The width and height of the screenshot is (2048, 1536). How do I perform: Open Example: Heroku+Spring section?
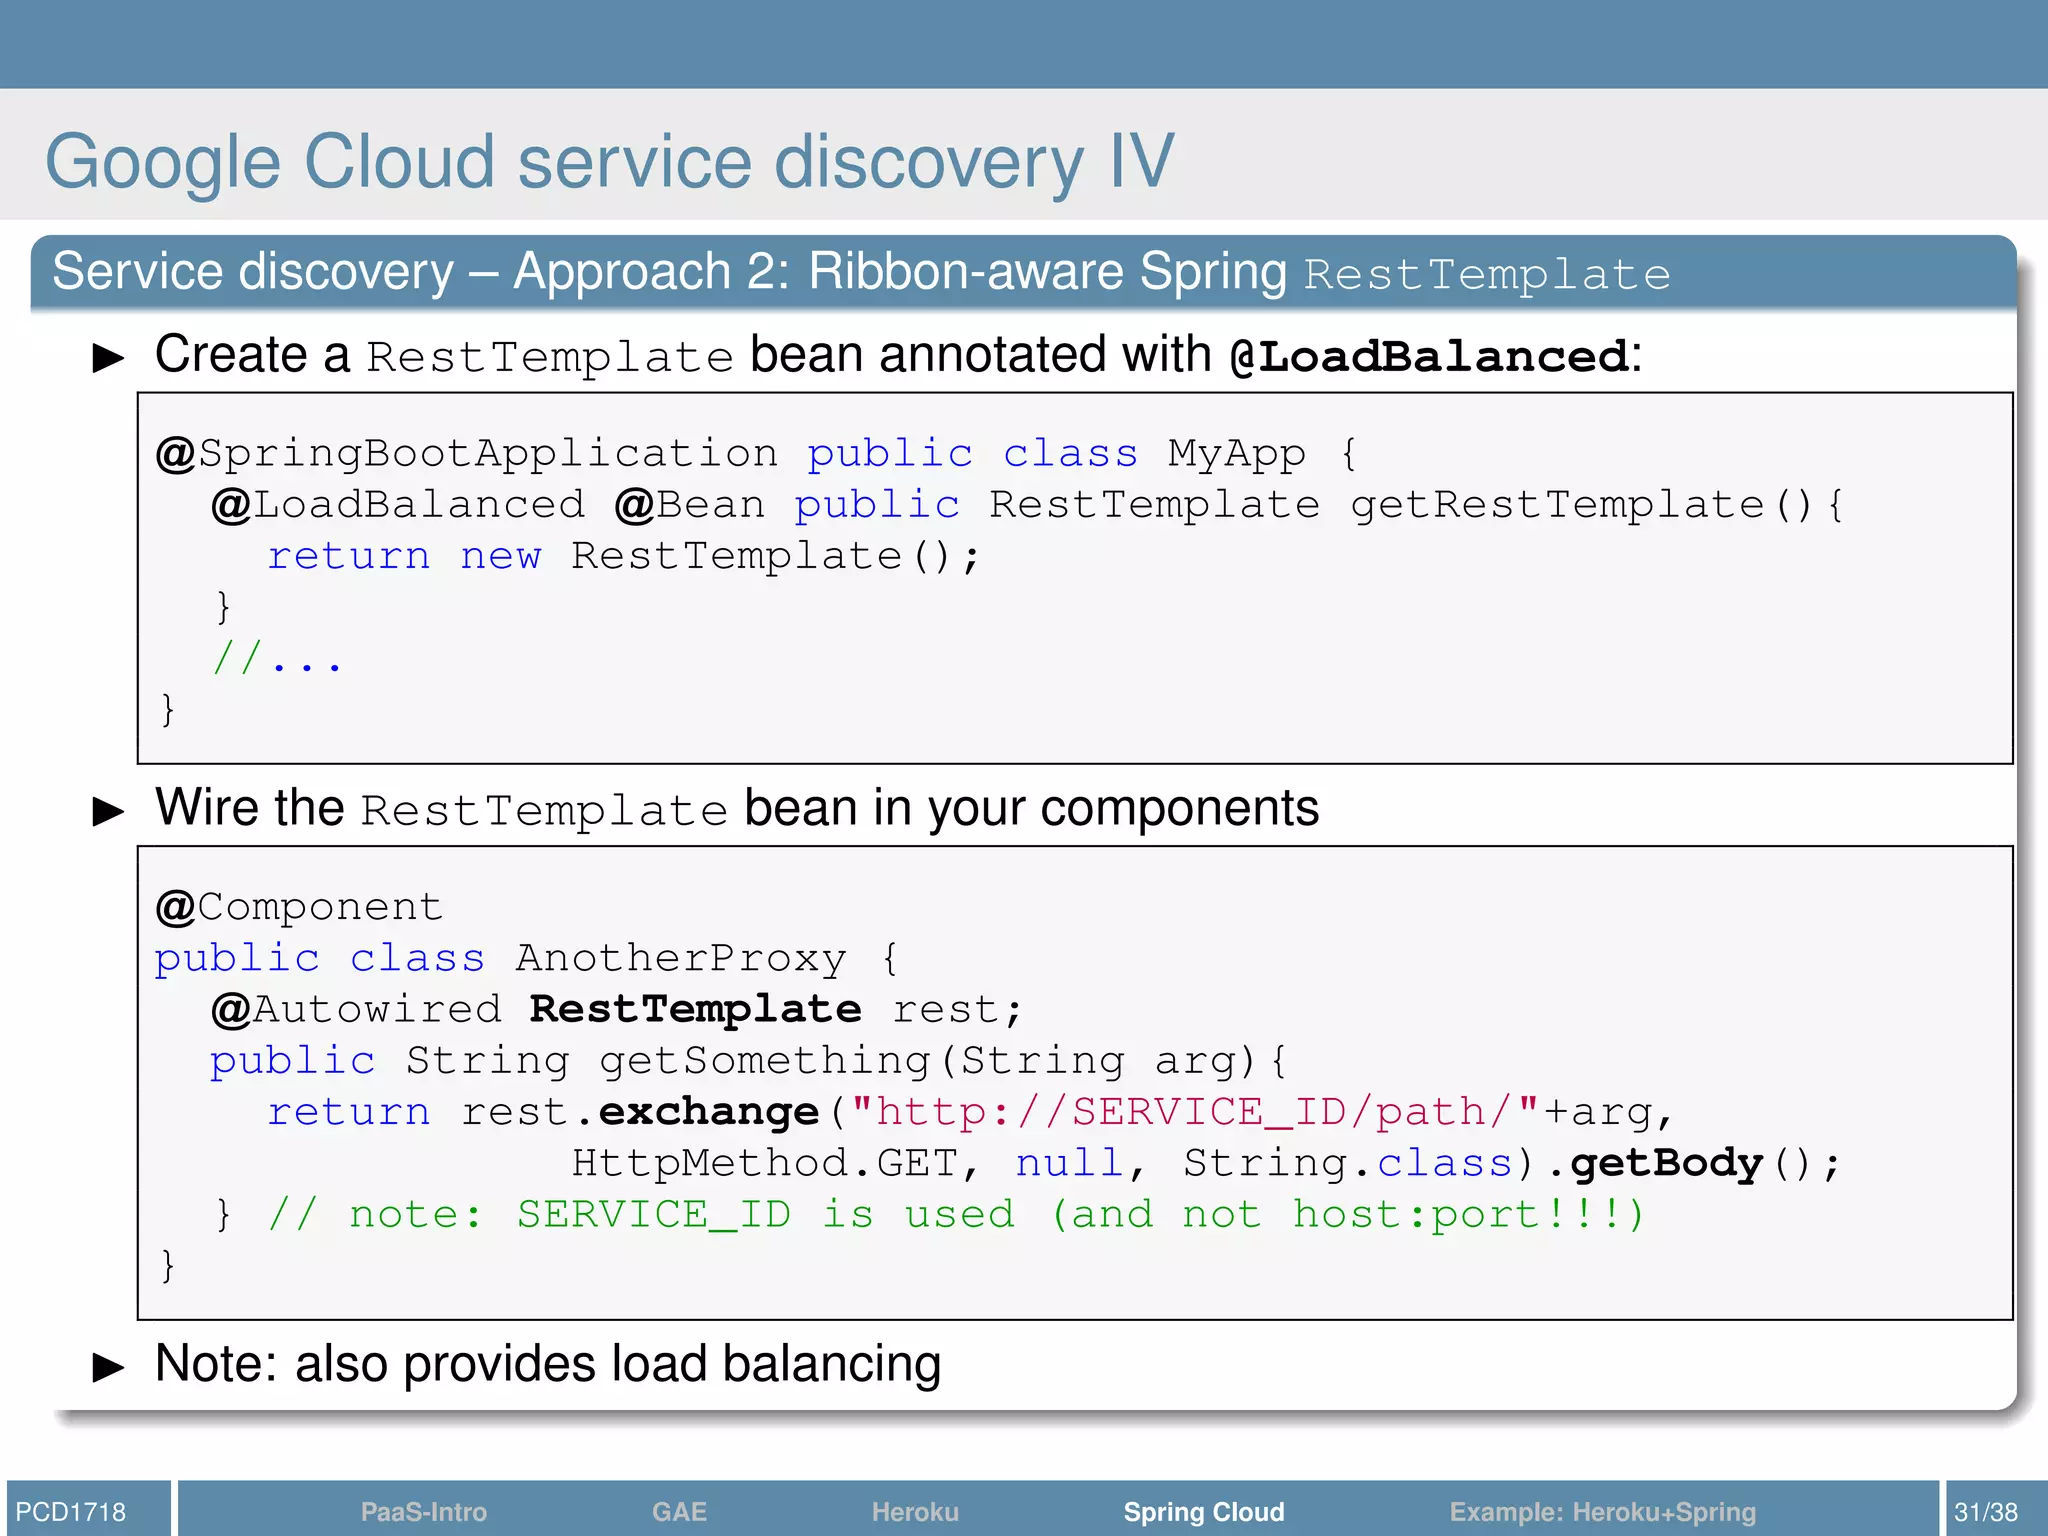tap(1603, 1511)
